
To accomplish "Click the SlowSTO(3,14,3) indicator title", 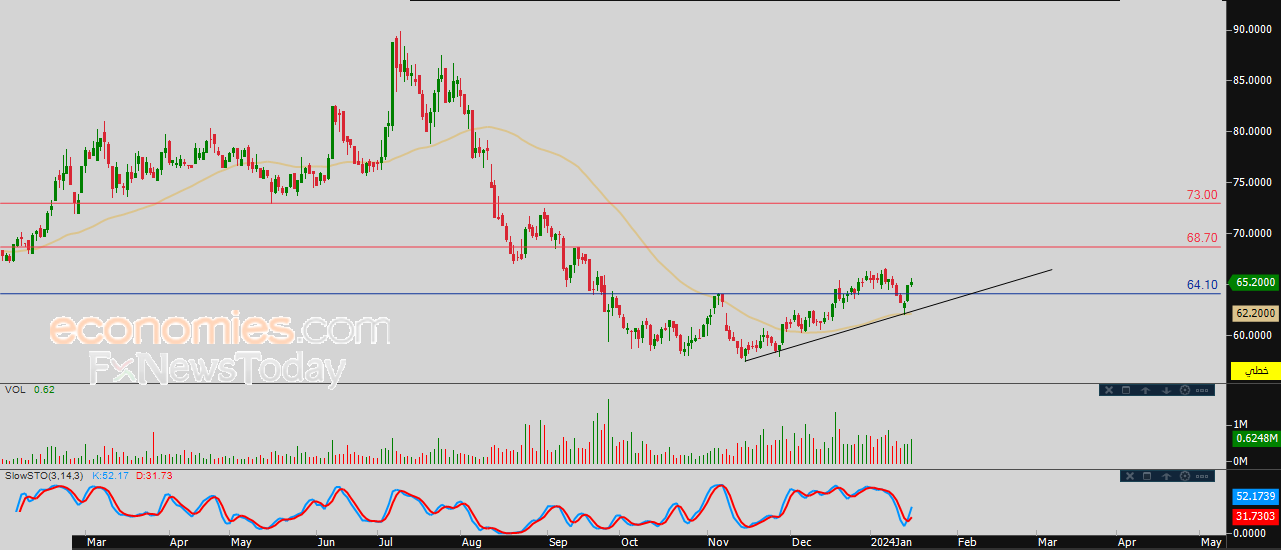I will (x=44, y=475).
